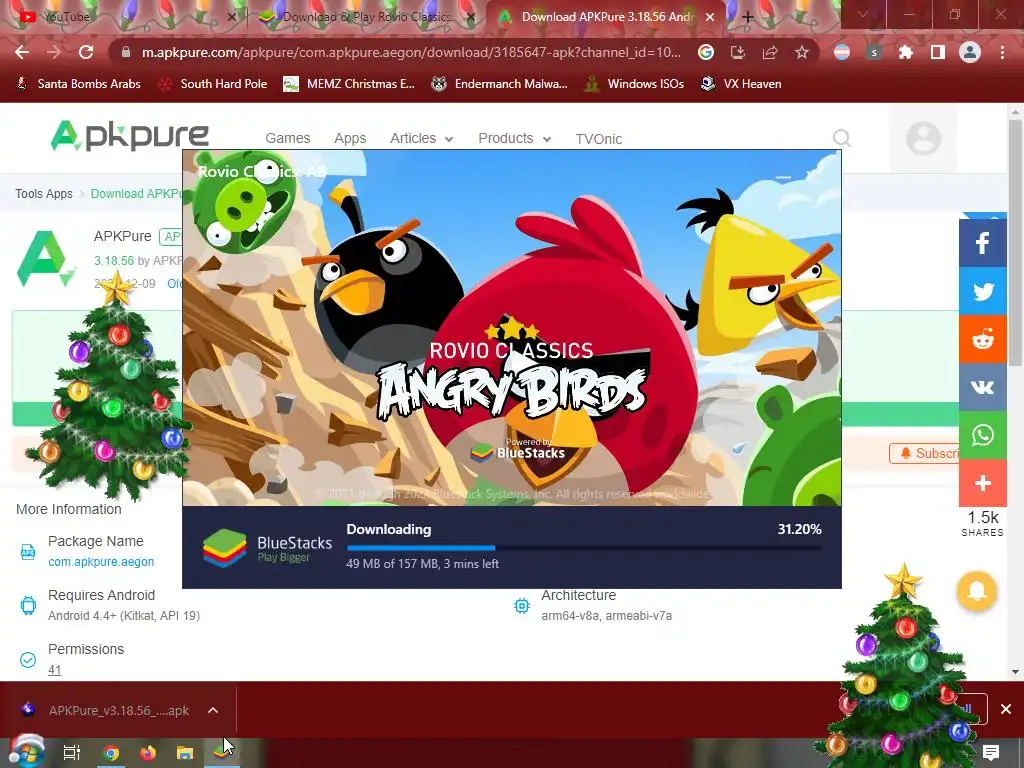Share on VK
The height and width of the screenshot is (768, 1024).
(982, 387)
